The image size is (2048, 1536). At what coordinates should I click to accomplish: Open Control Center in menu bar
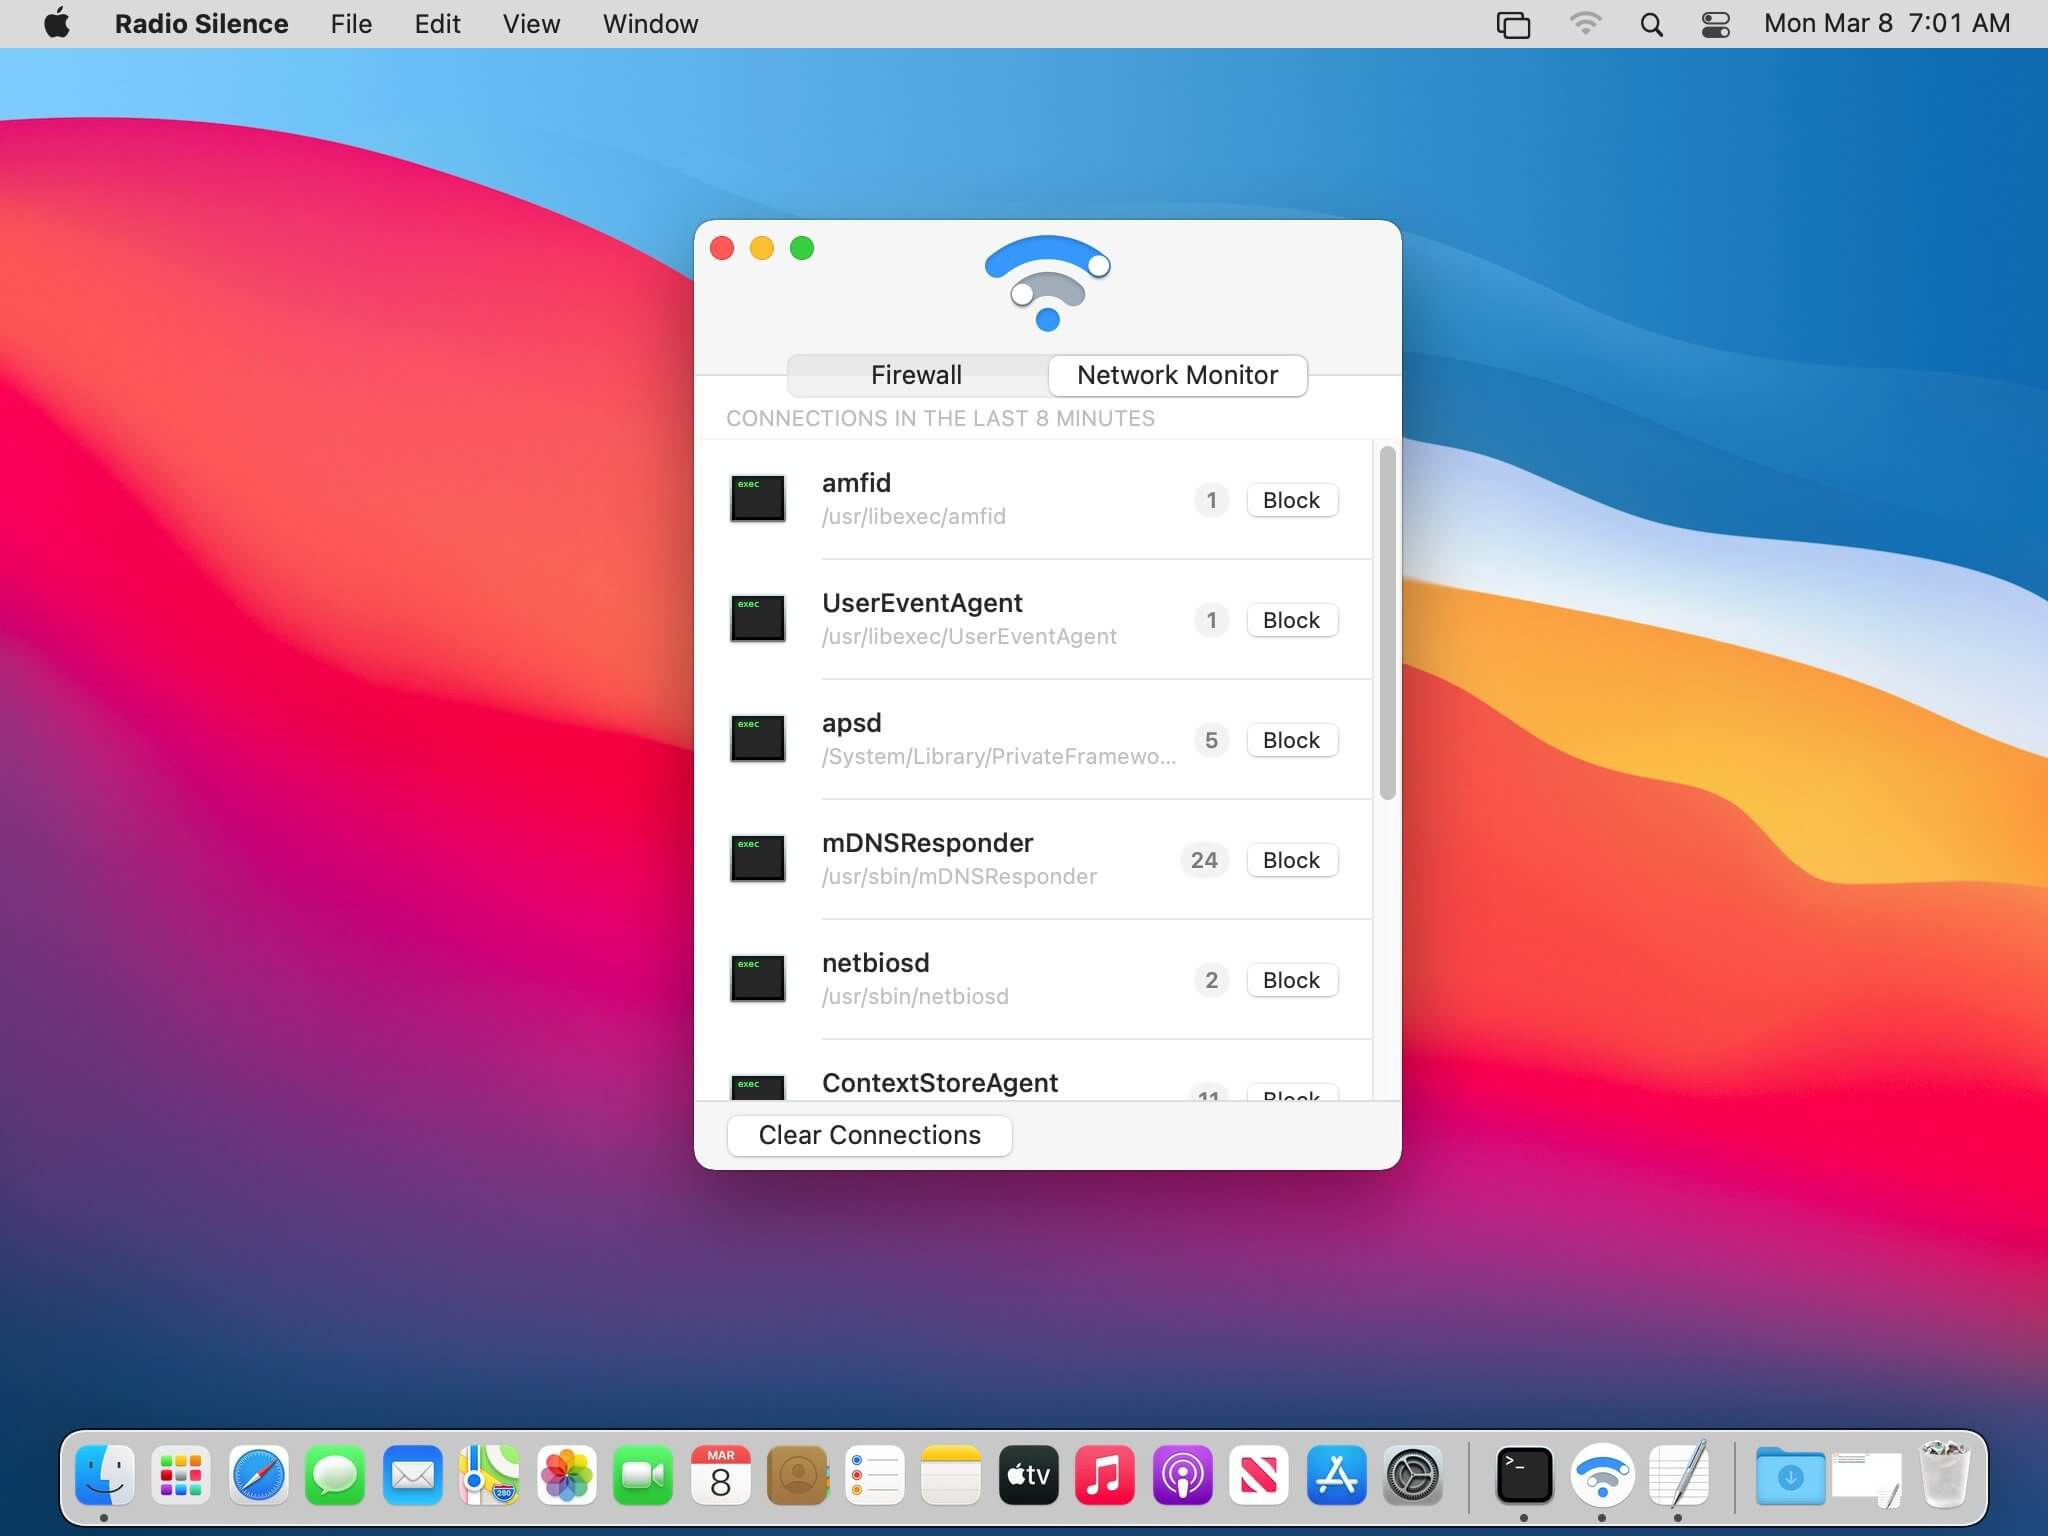pos(1716,24)
